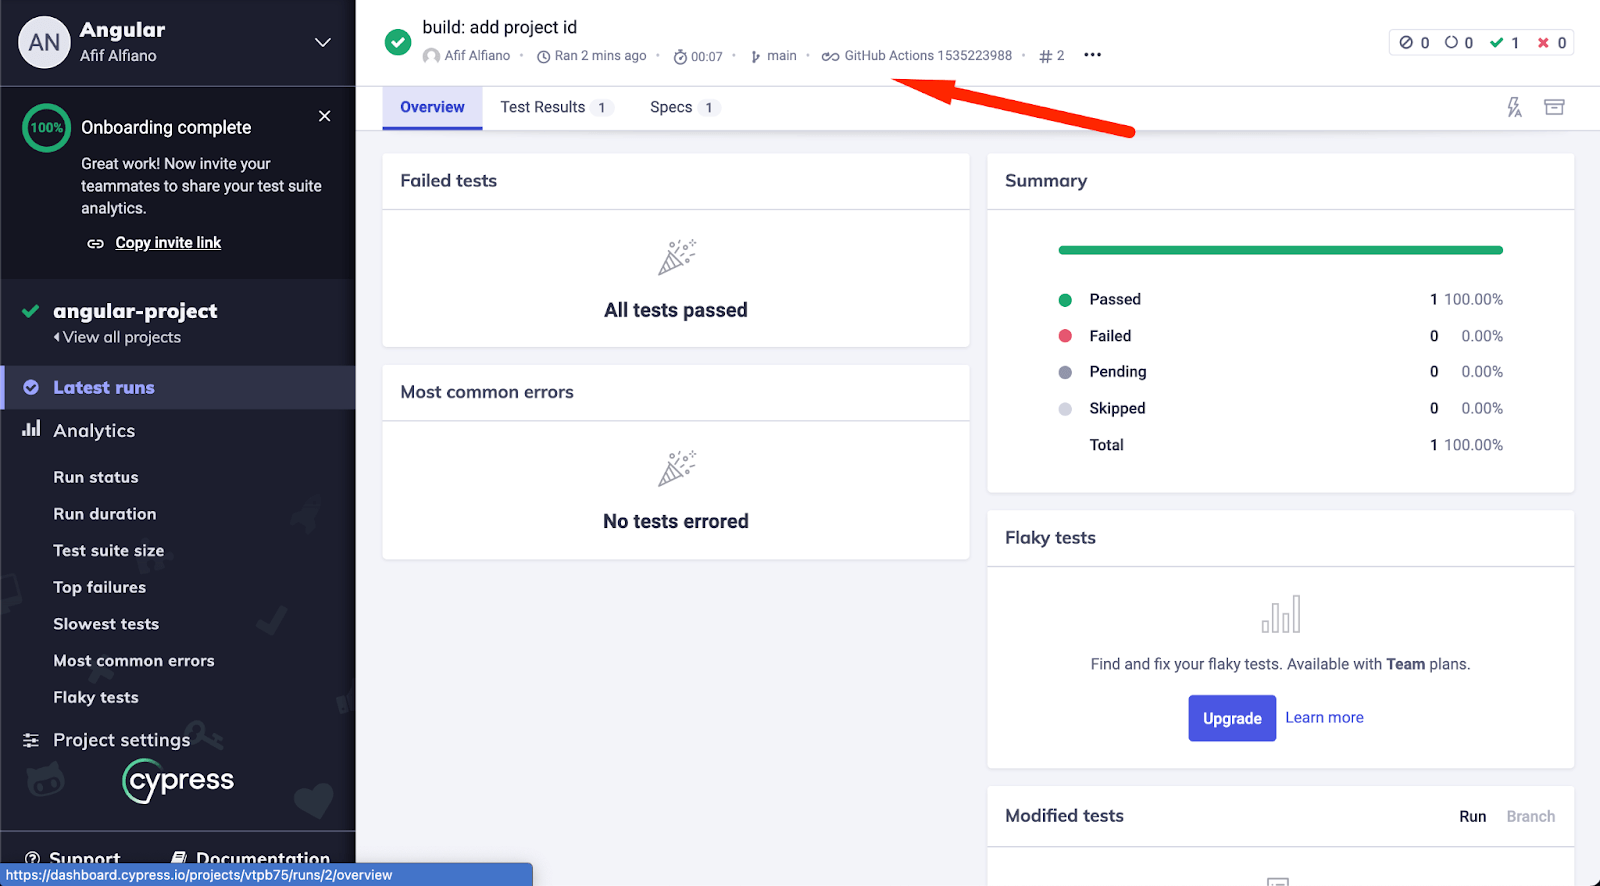Click the Project settings sliders icon

point(31,740)
